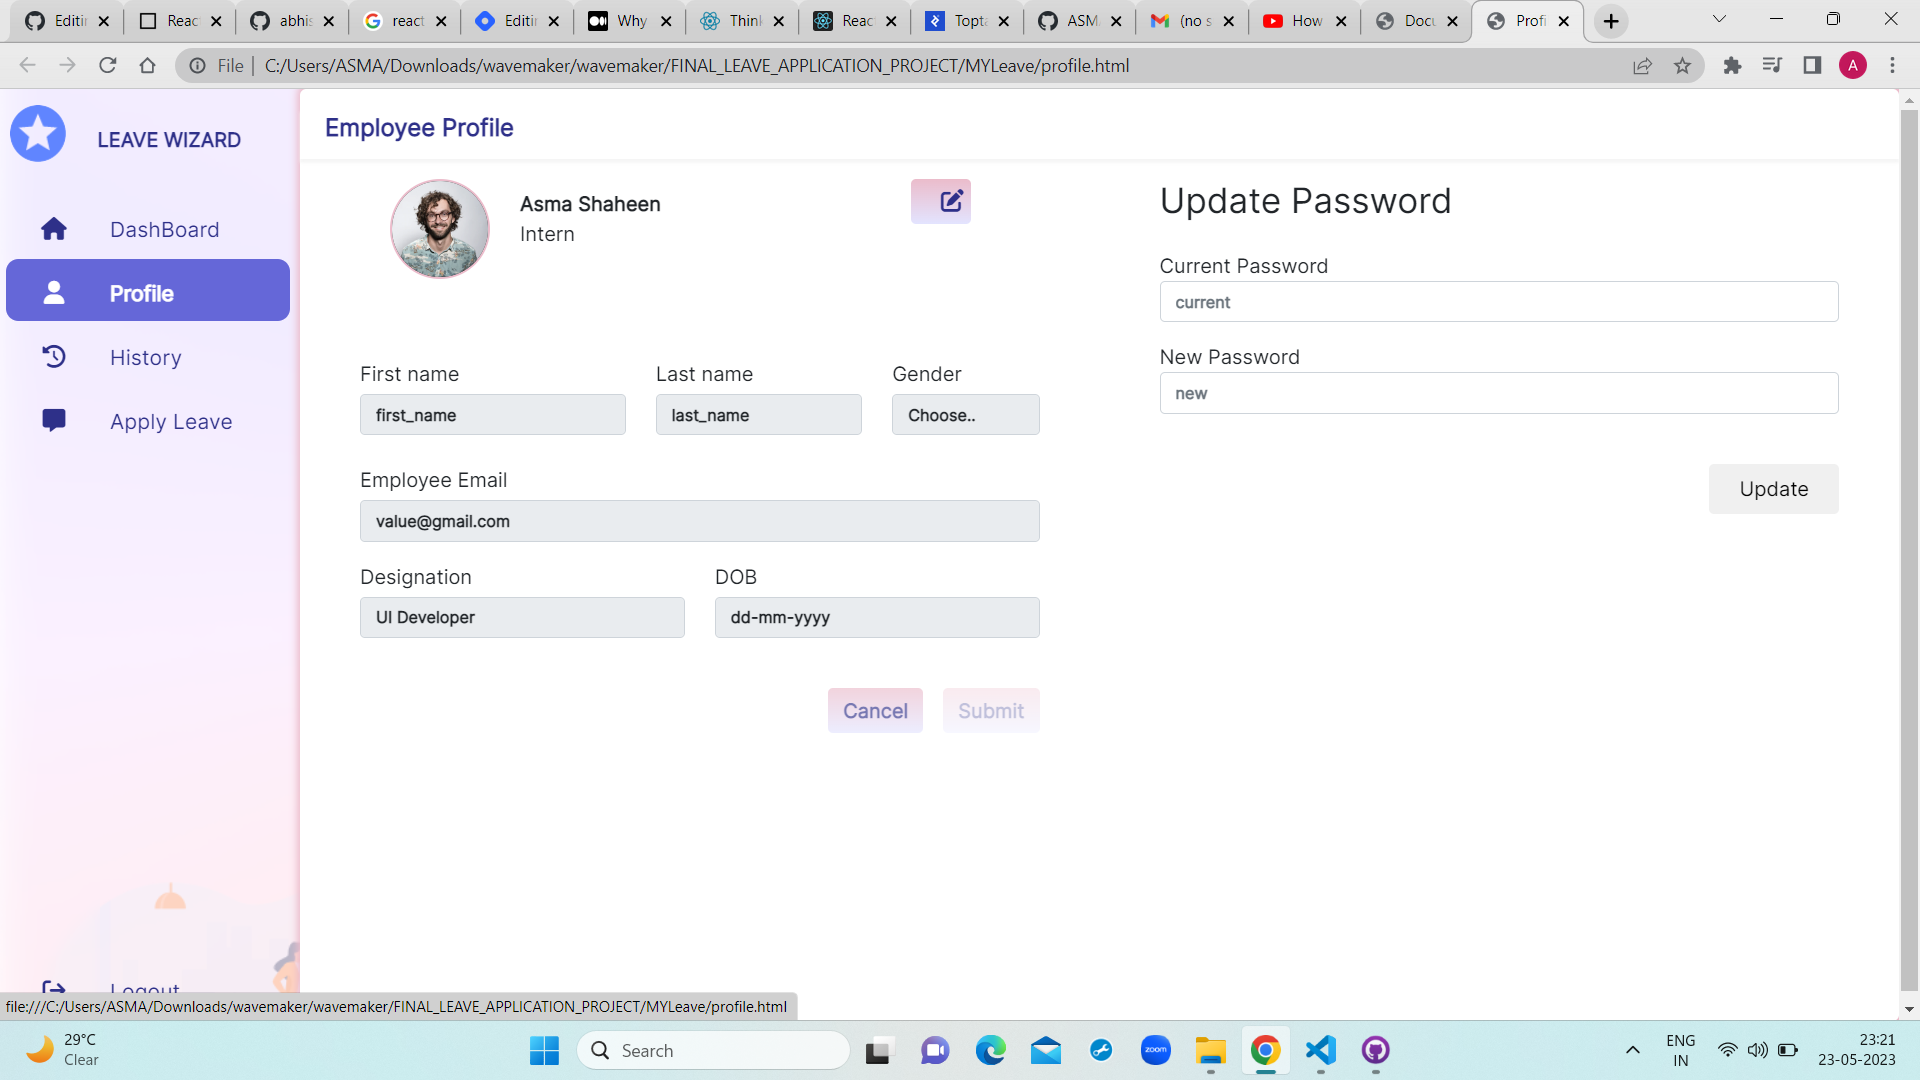Click the Profile person icon in sidebar
The height and width of the screenshot is (1080, 1920).
click(x=54, y=292)
